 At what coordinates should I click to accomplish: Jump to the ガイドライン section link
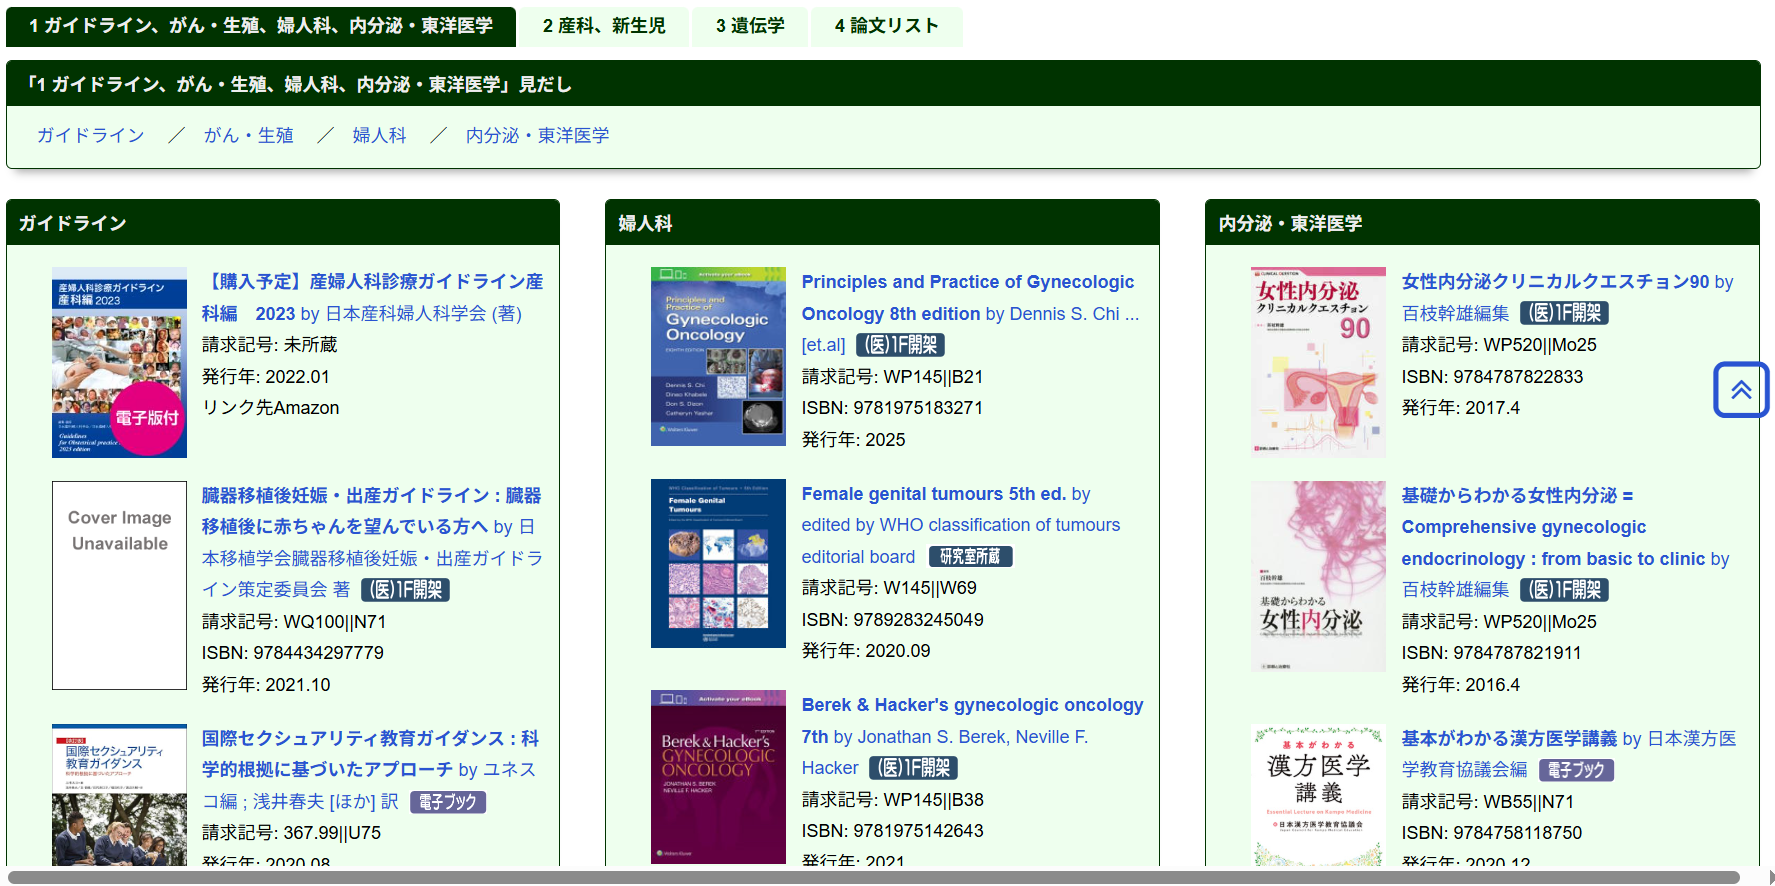91,135
